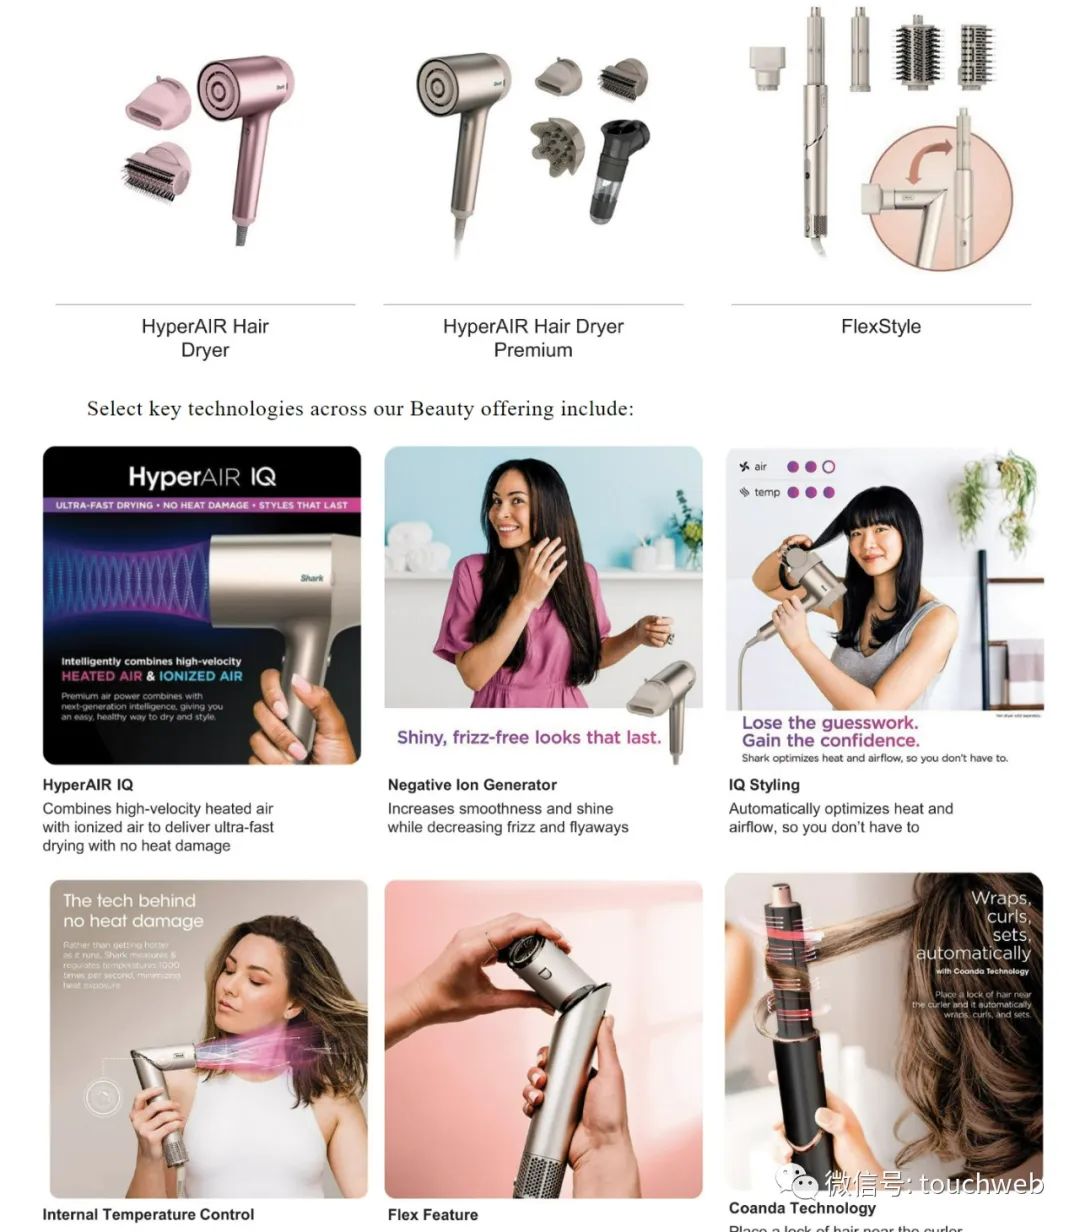The height and width of the screenshot is (1232, 1080).
Task: Click the HyperAIR IQ heading text
Action: pos(88,785)
